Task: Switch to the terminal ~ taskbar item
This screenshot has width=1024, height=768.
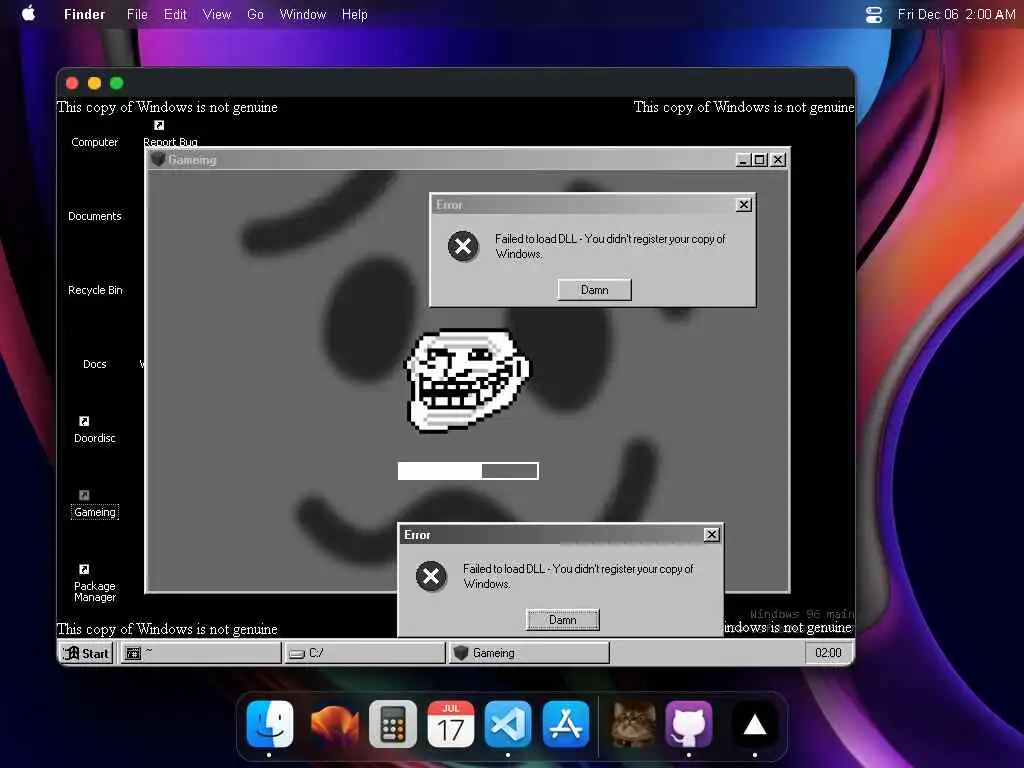Action: tap(200, 653)
